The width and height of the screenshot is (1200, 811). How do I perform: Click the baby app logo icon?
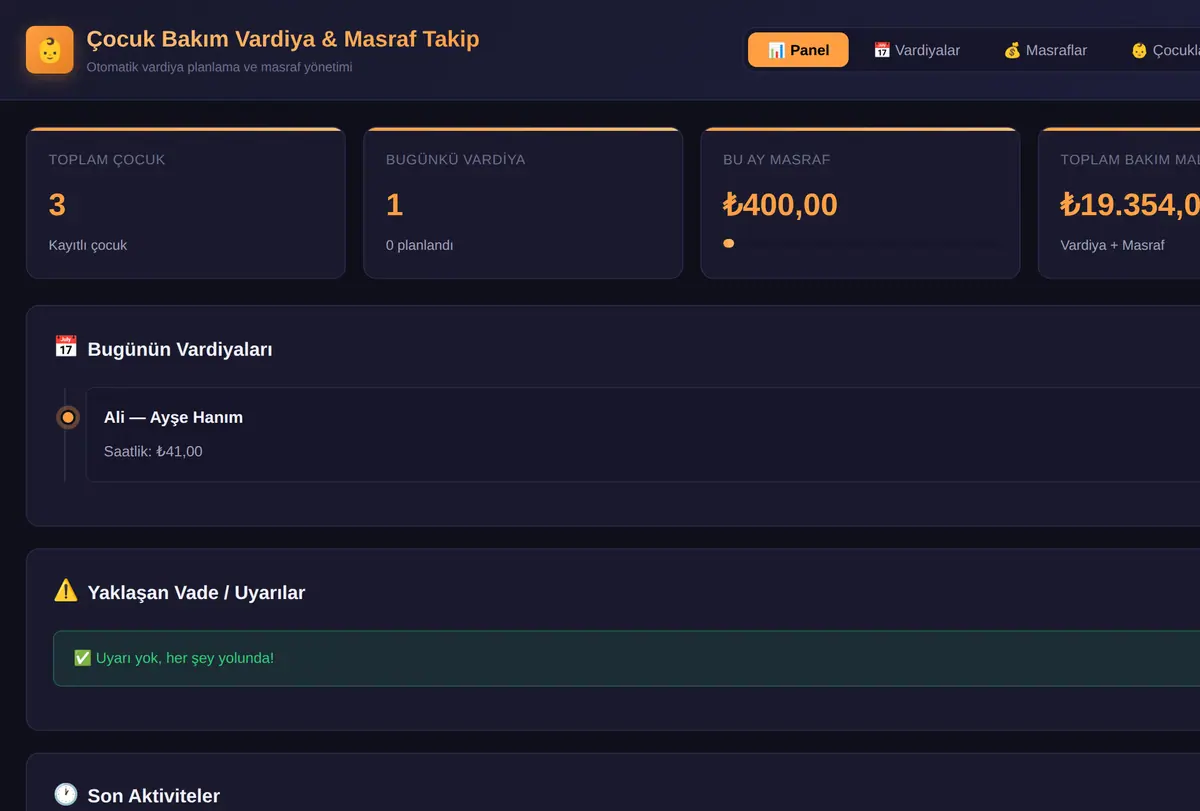pyautogui.click(x=50, y=50)
